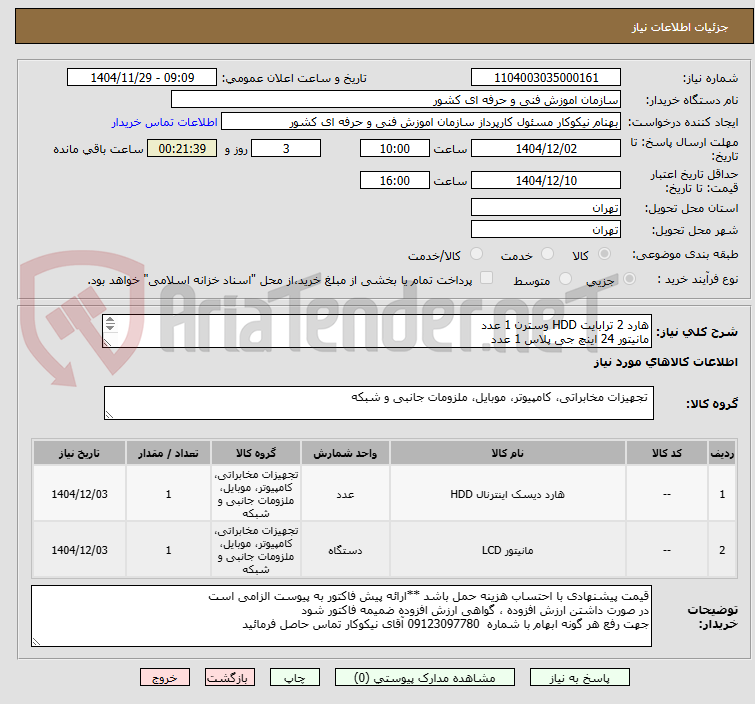Click the request creator field بهنام نیکوکار

421,122
